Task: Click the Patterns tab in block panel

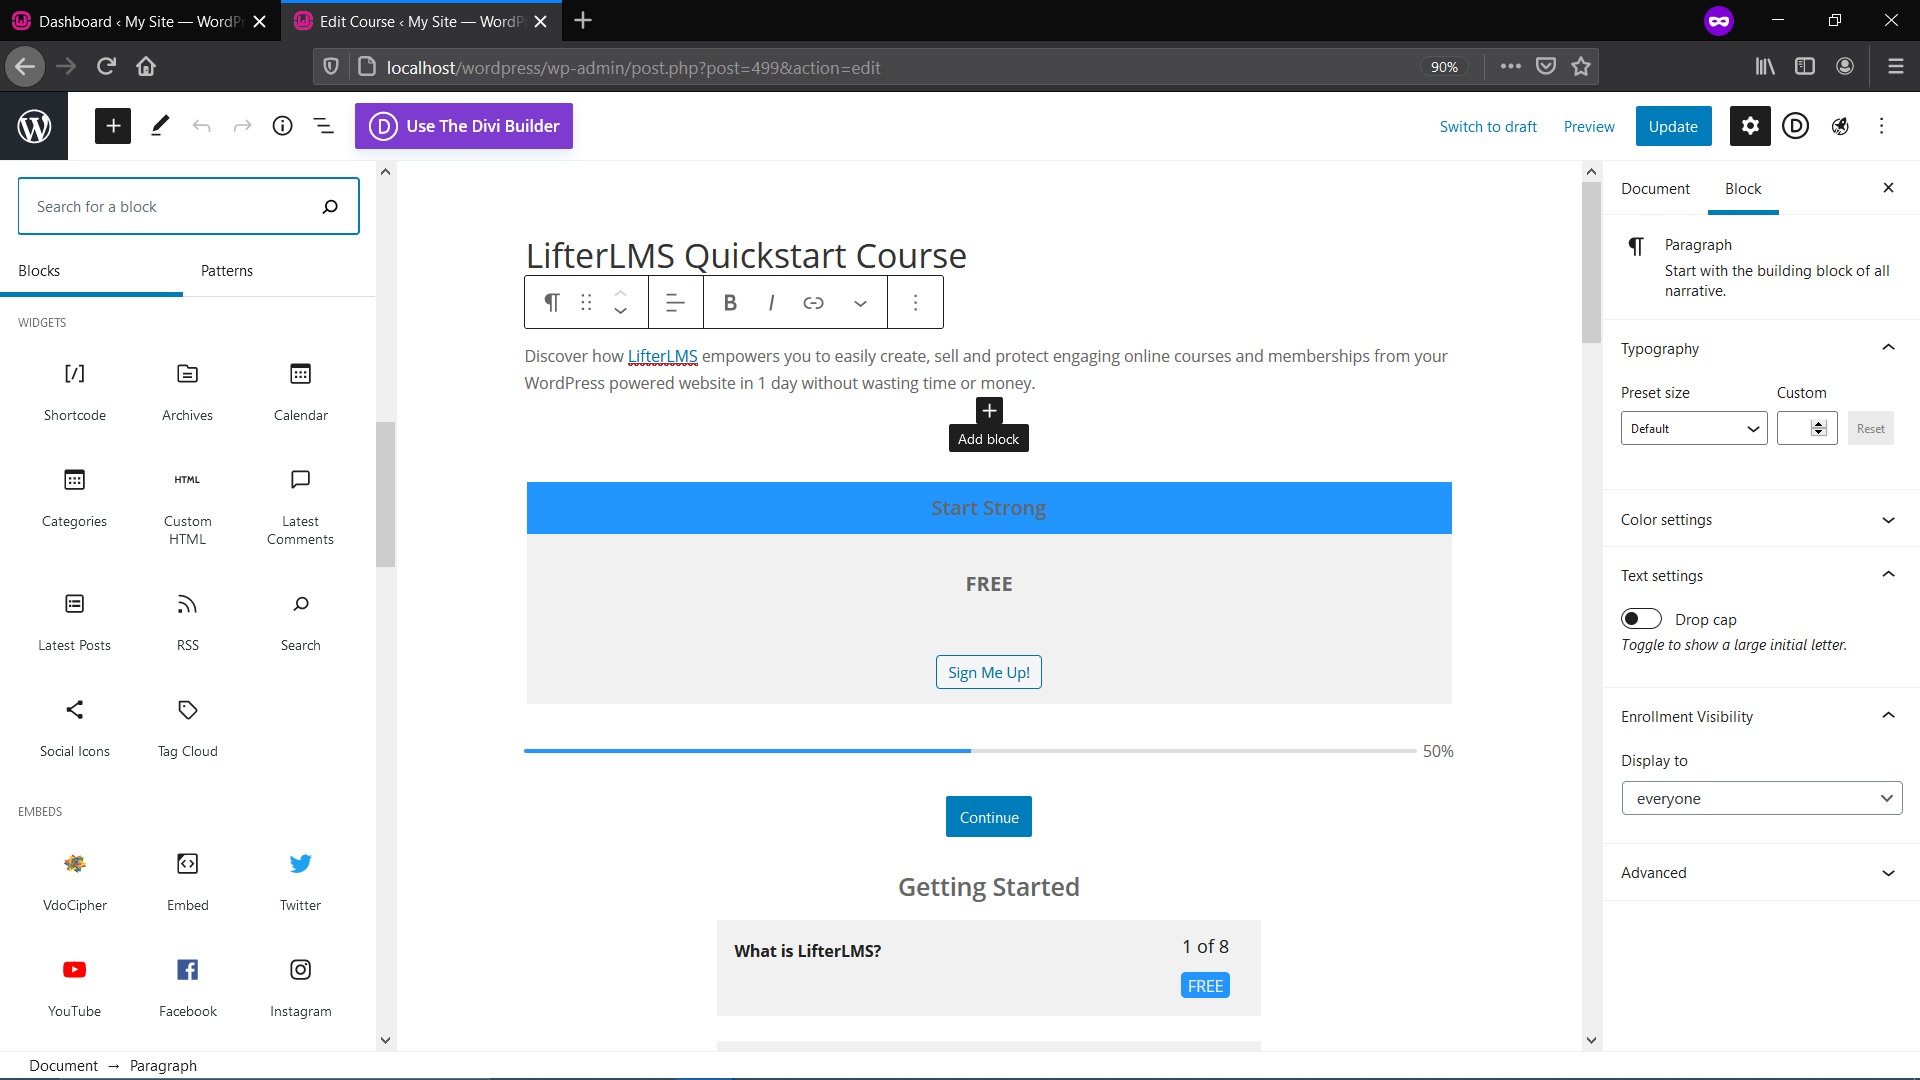Action: click(x=225, y=270)
